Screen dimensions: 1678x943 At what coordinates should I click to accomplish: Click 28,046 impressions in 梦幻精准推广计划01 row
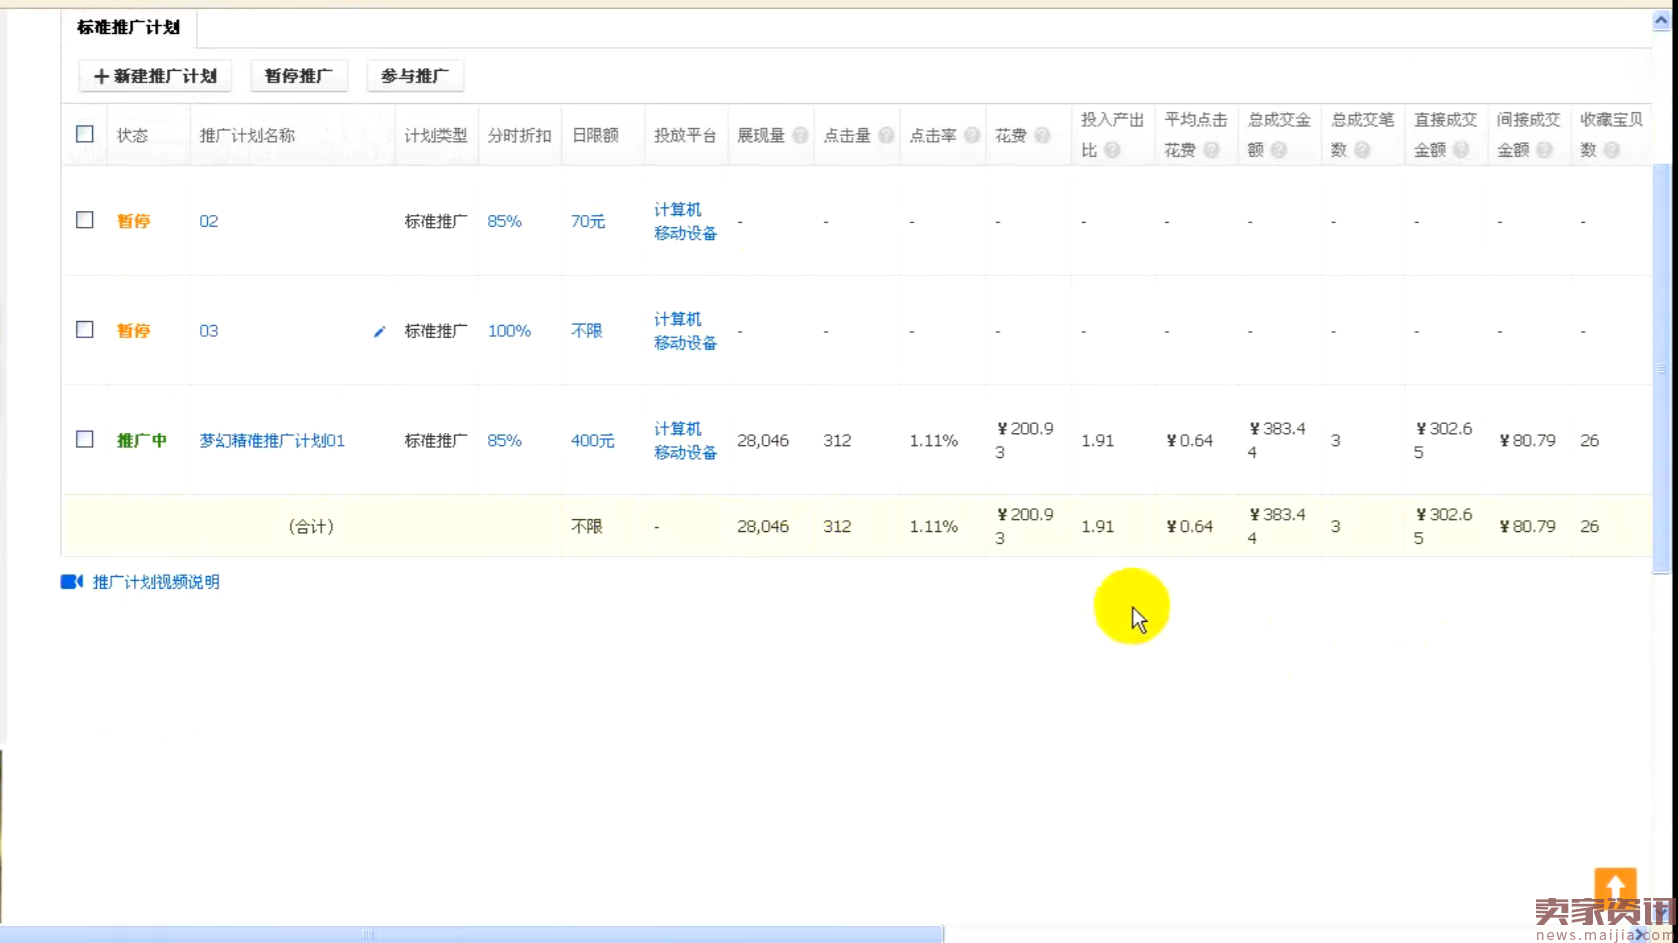tap(763, 440)
